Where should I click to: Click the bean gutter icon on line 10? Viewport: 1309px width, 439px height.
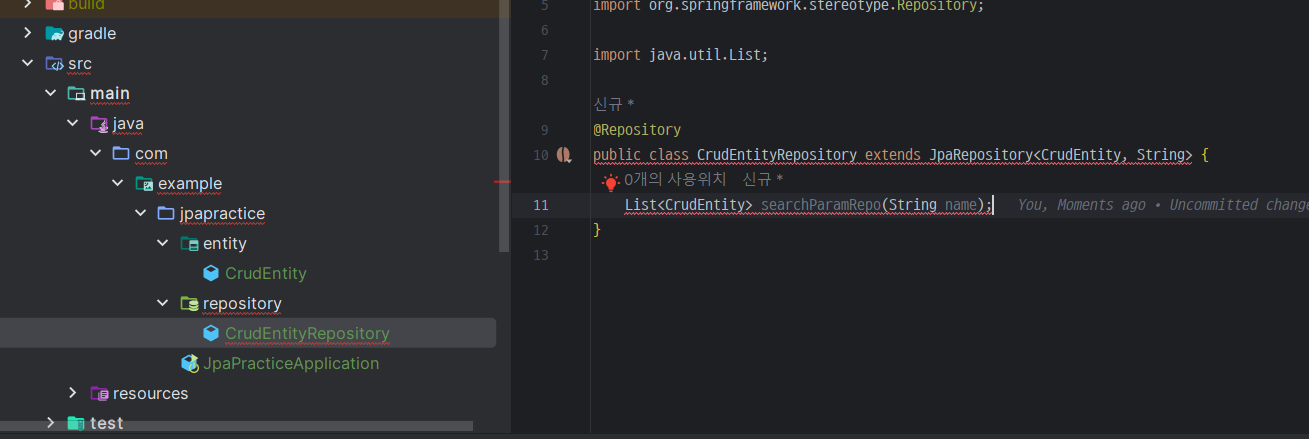(x=564, y=155)
